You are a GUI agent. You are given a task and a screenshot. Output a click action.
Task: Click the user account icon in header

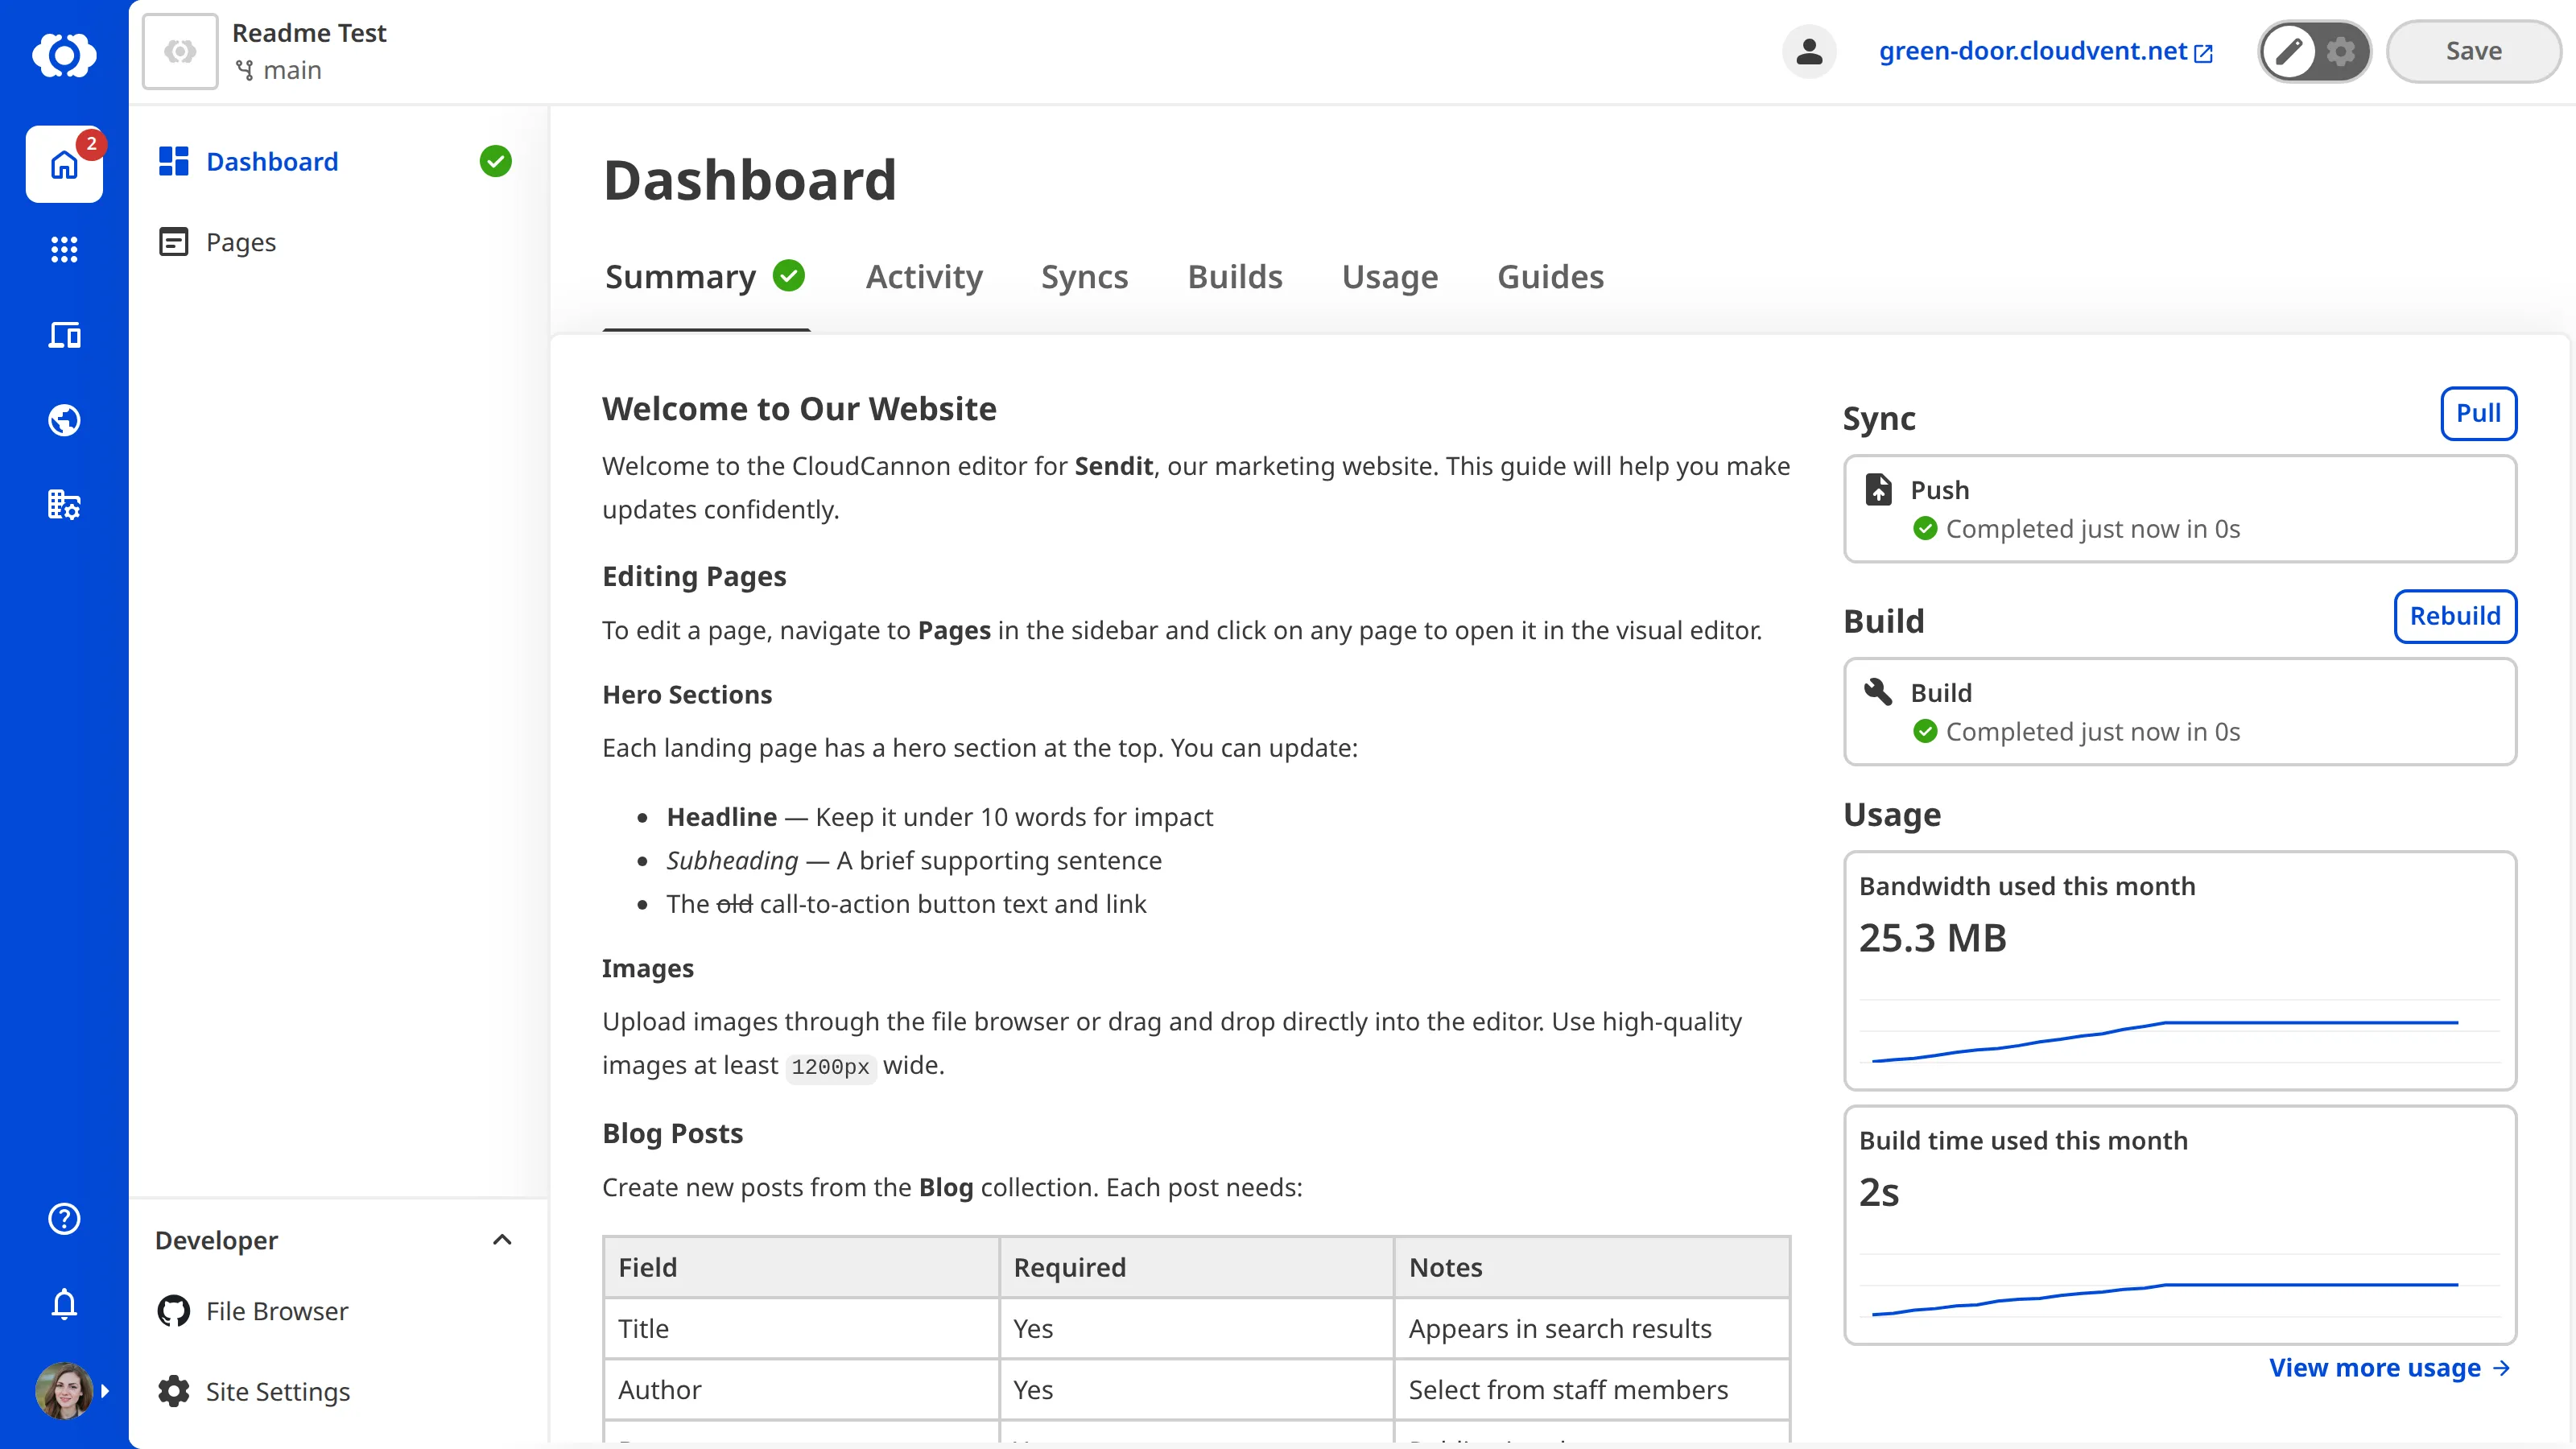point(1809,51)
